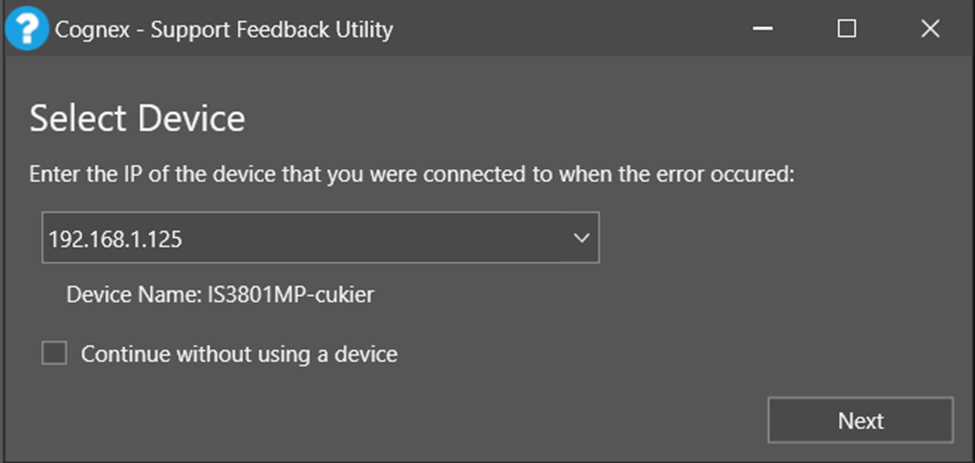The height and width of the screenshot is (463, 975).
Task: Click the 192.168.1.125 address in combo box
Action: tap(115, 239)
